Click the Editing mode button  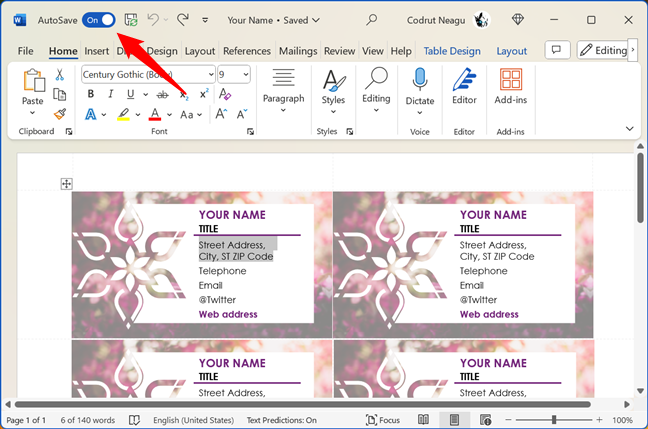[x=603, y=50]
